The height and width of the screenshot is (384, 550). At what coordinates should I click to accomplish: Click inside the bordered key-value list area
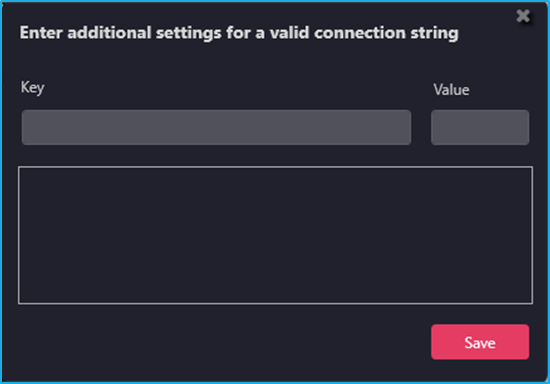[275, 235]
